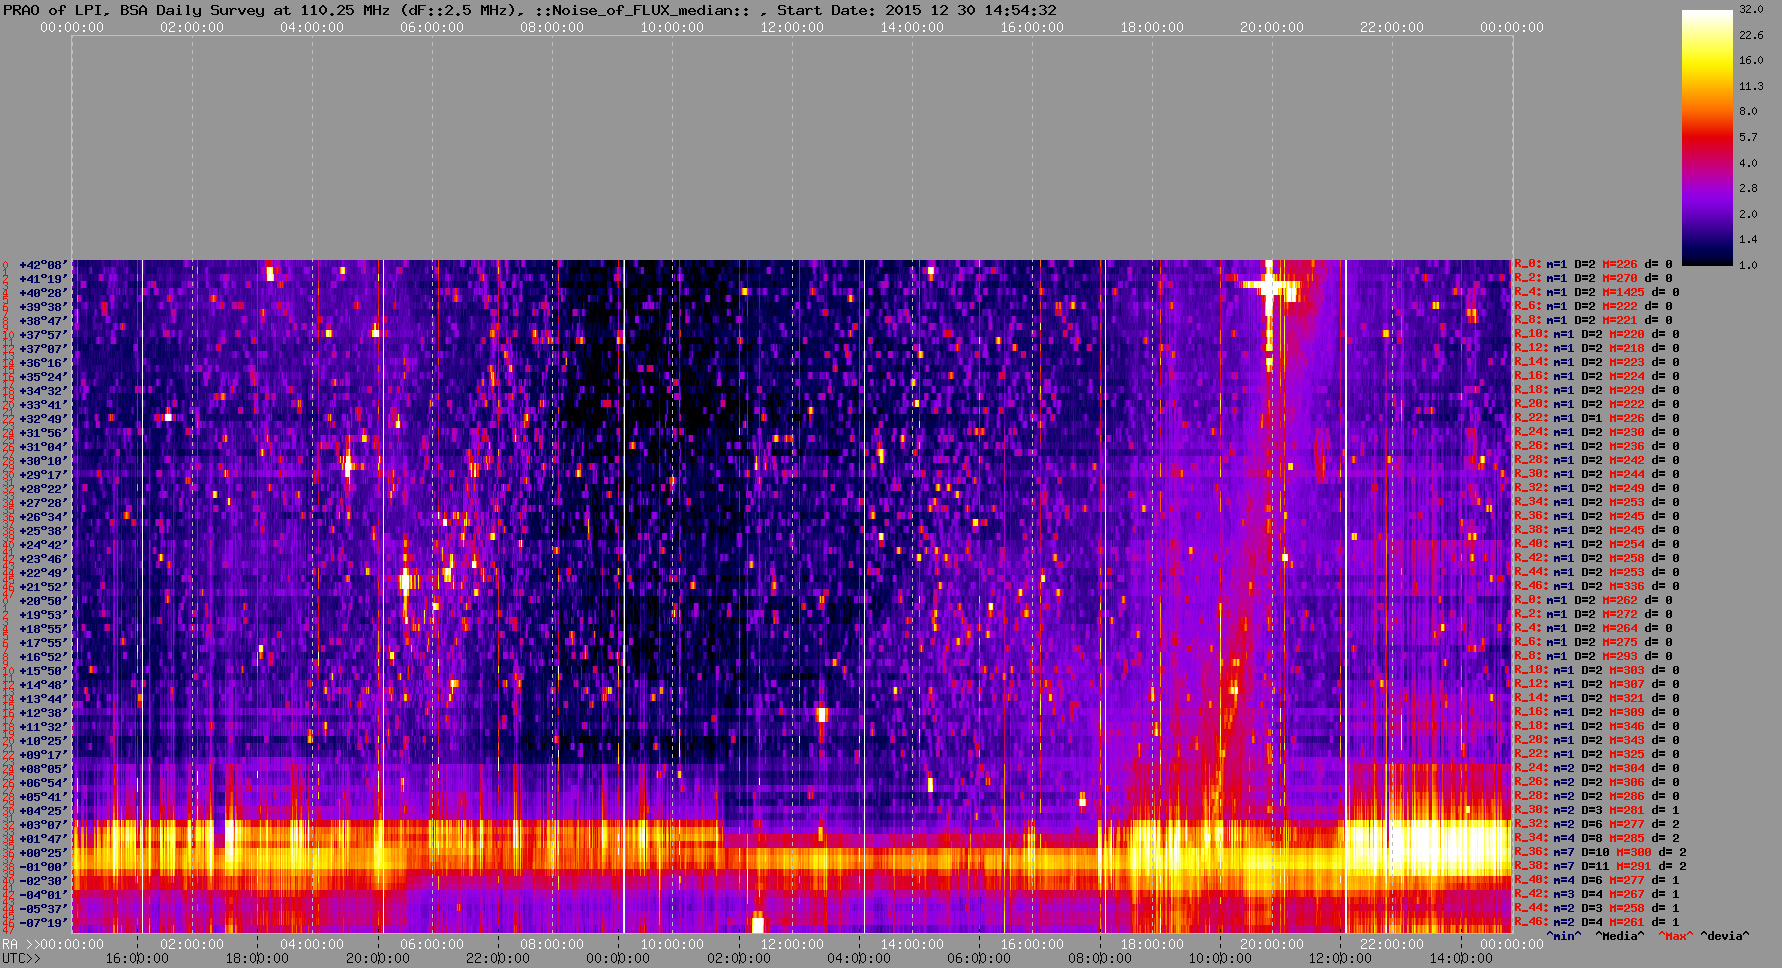Click the 1.0 label under the color scale
1782x968 pixels.
coord(1748,265)
